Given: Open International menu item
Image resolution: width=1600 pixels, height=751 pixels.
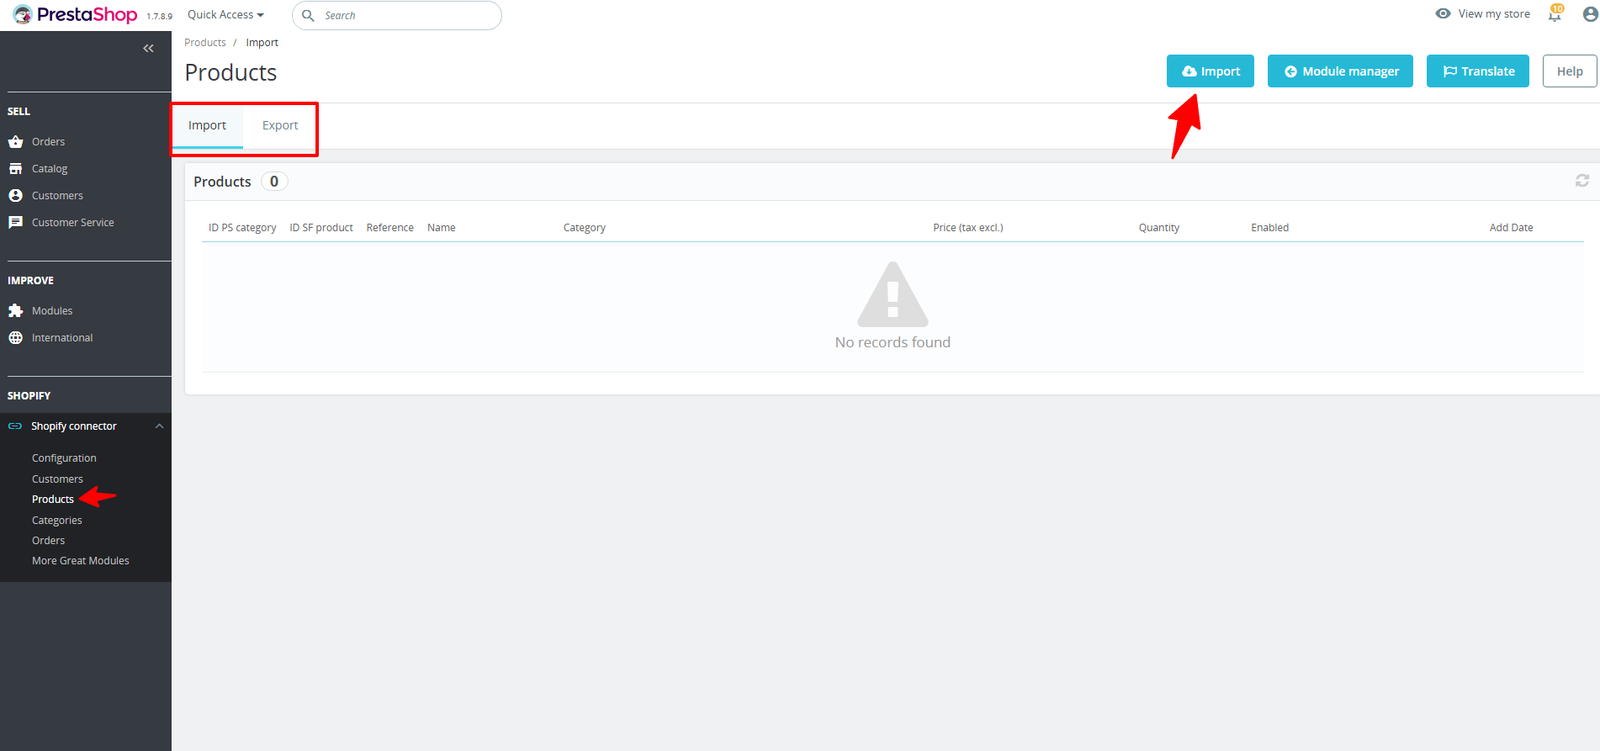Looking at the screenshot, I should coord(62,338).
